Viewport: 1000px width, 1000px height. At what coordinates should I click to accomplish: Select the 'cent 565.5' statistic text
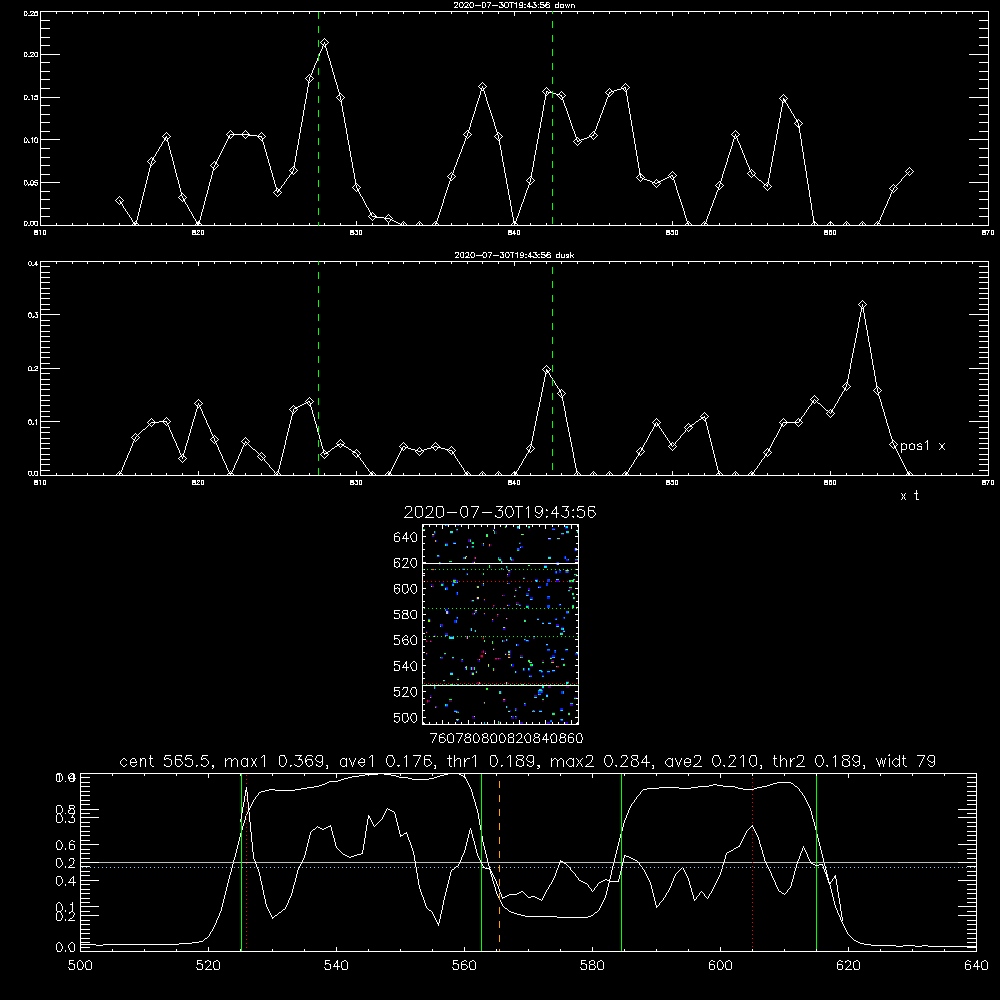(165, 761)
